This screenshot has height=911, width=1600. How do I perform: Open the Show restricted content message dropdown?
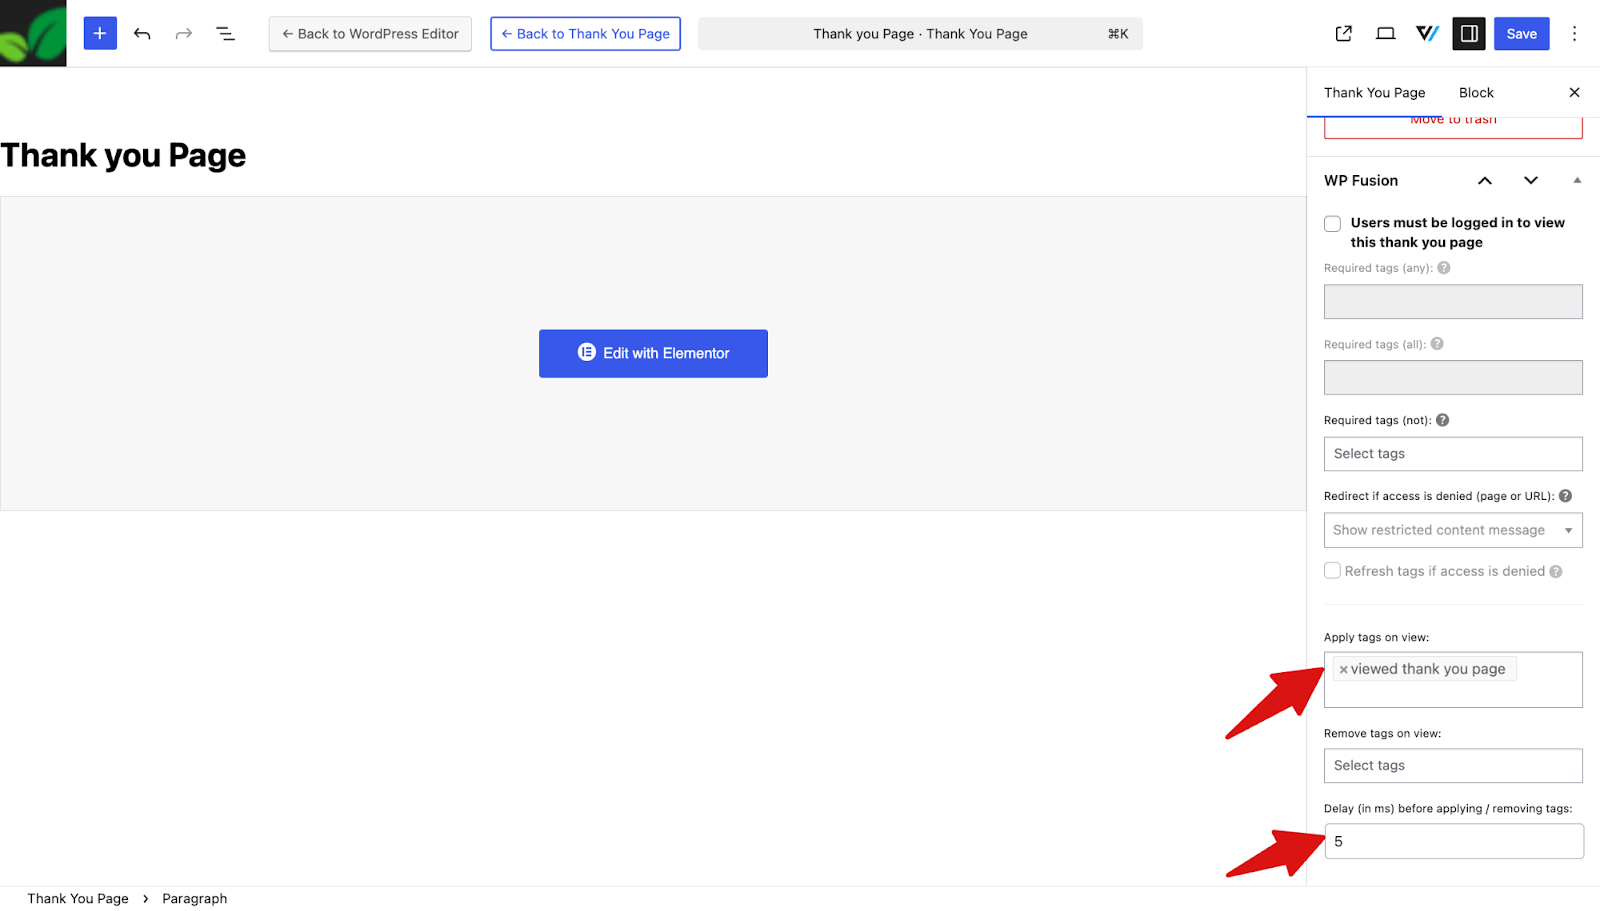tap(1452, 530)
